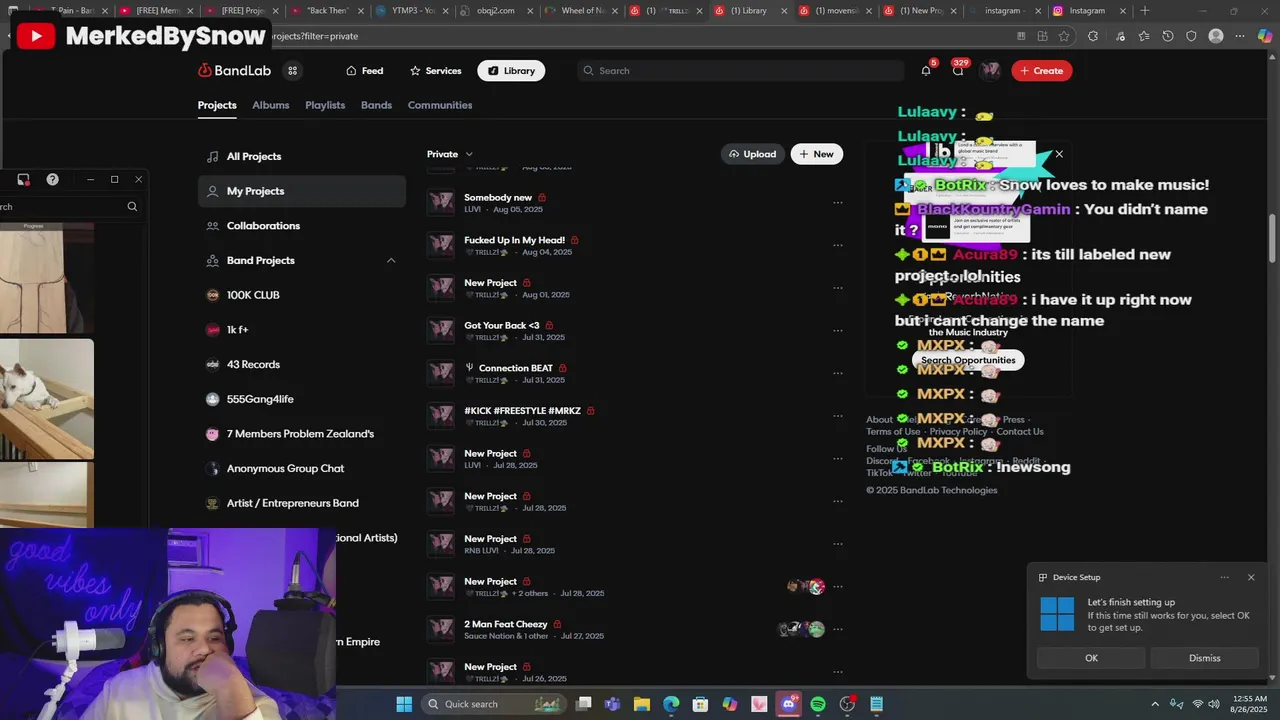
Task: Click the BandLab logo
Action: [234, 71]
